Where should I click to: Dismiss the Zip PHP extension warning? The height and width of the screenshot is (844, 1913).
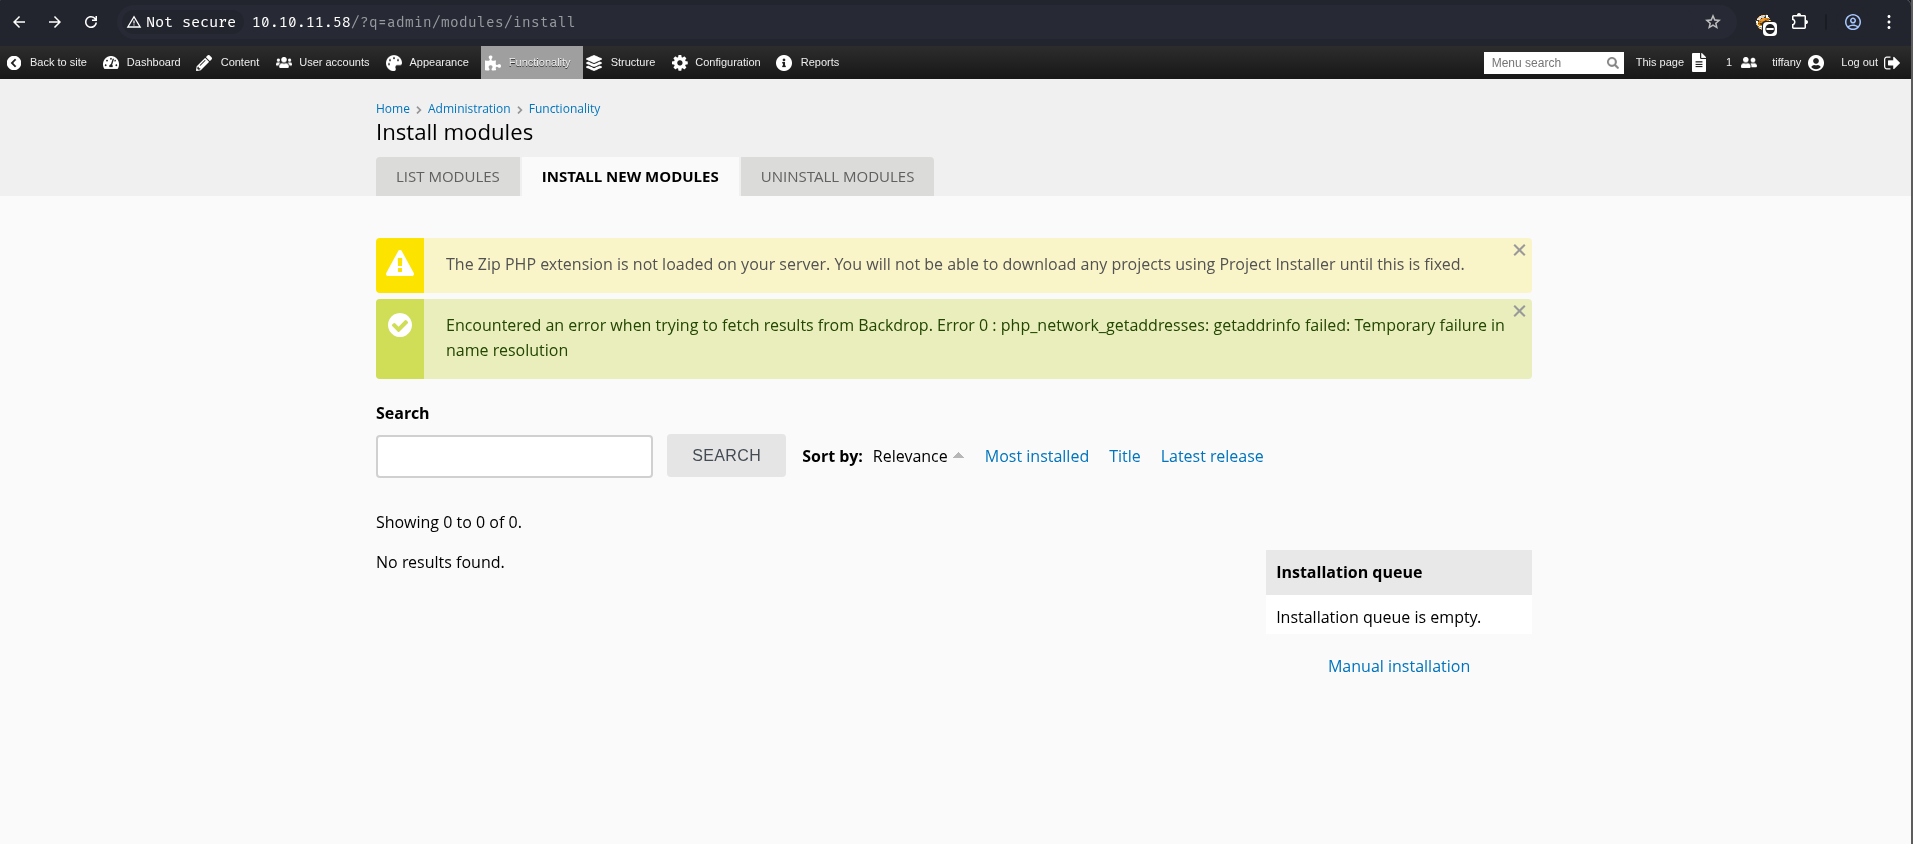click(1518, 250)
